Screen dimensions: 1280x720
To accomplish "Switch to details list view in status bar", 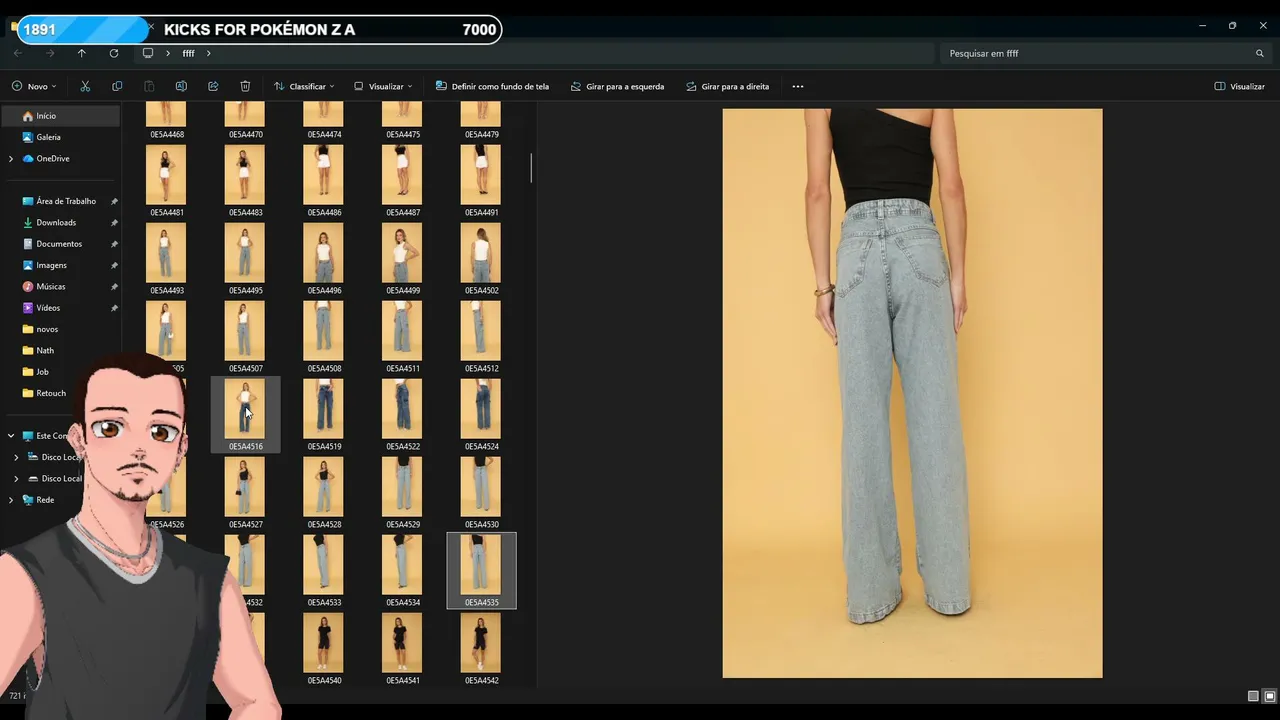I will coord(1253,696).
